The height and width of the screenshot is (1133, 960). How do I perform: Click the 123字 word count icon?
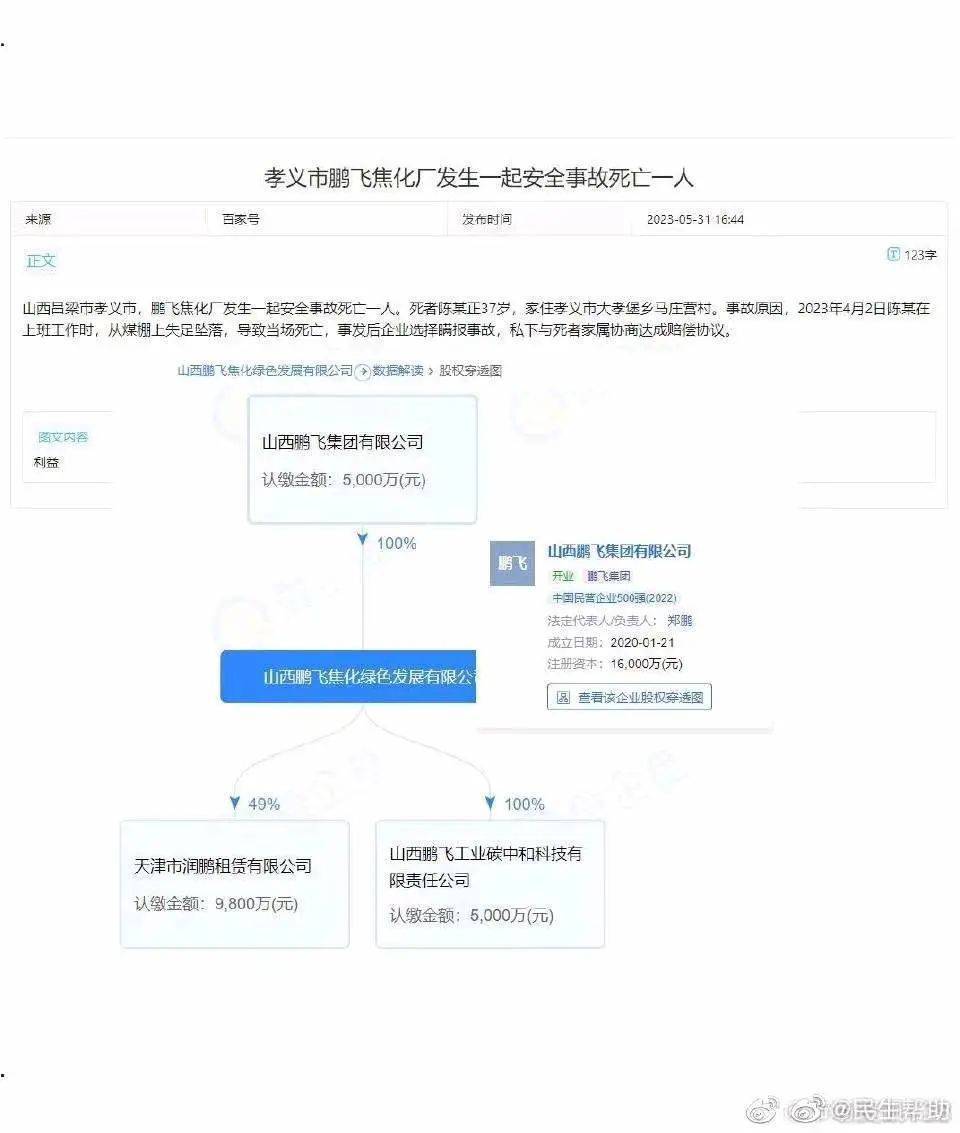[893, 254]
